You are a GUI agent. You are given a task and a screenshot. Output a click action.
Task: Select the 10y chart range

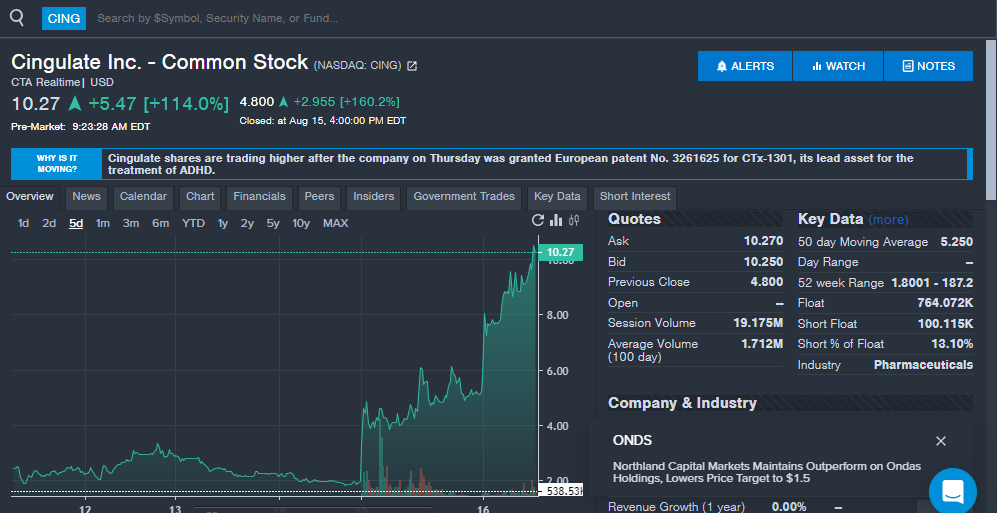click(x=301, y=223)
